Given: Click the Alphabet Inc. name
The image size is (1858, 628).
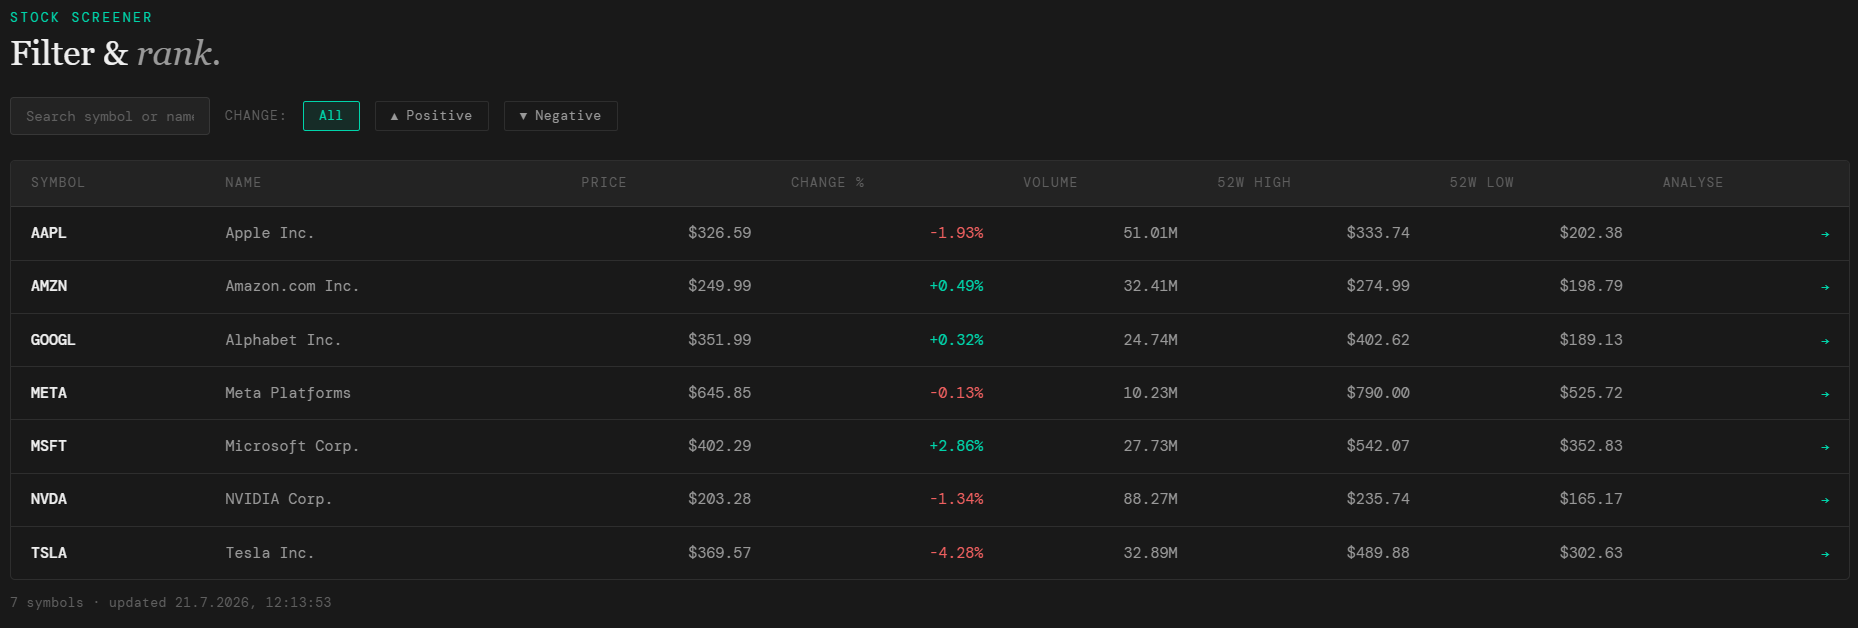Looking at the screenshot, I should [x=283, y=340].
